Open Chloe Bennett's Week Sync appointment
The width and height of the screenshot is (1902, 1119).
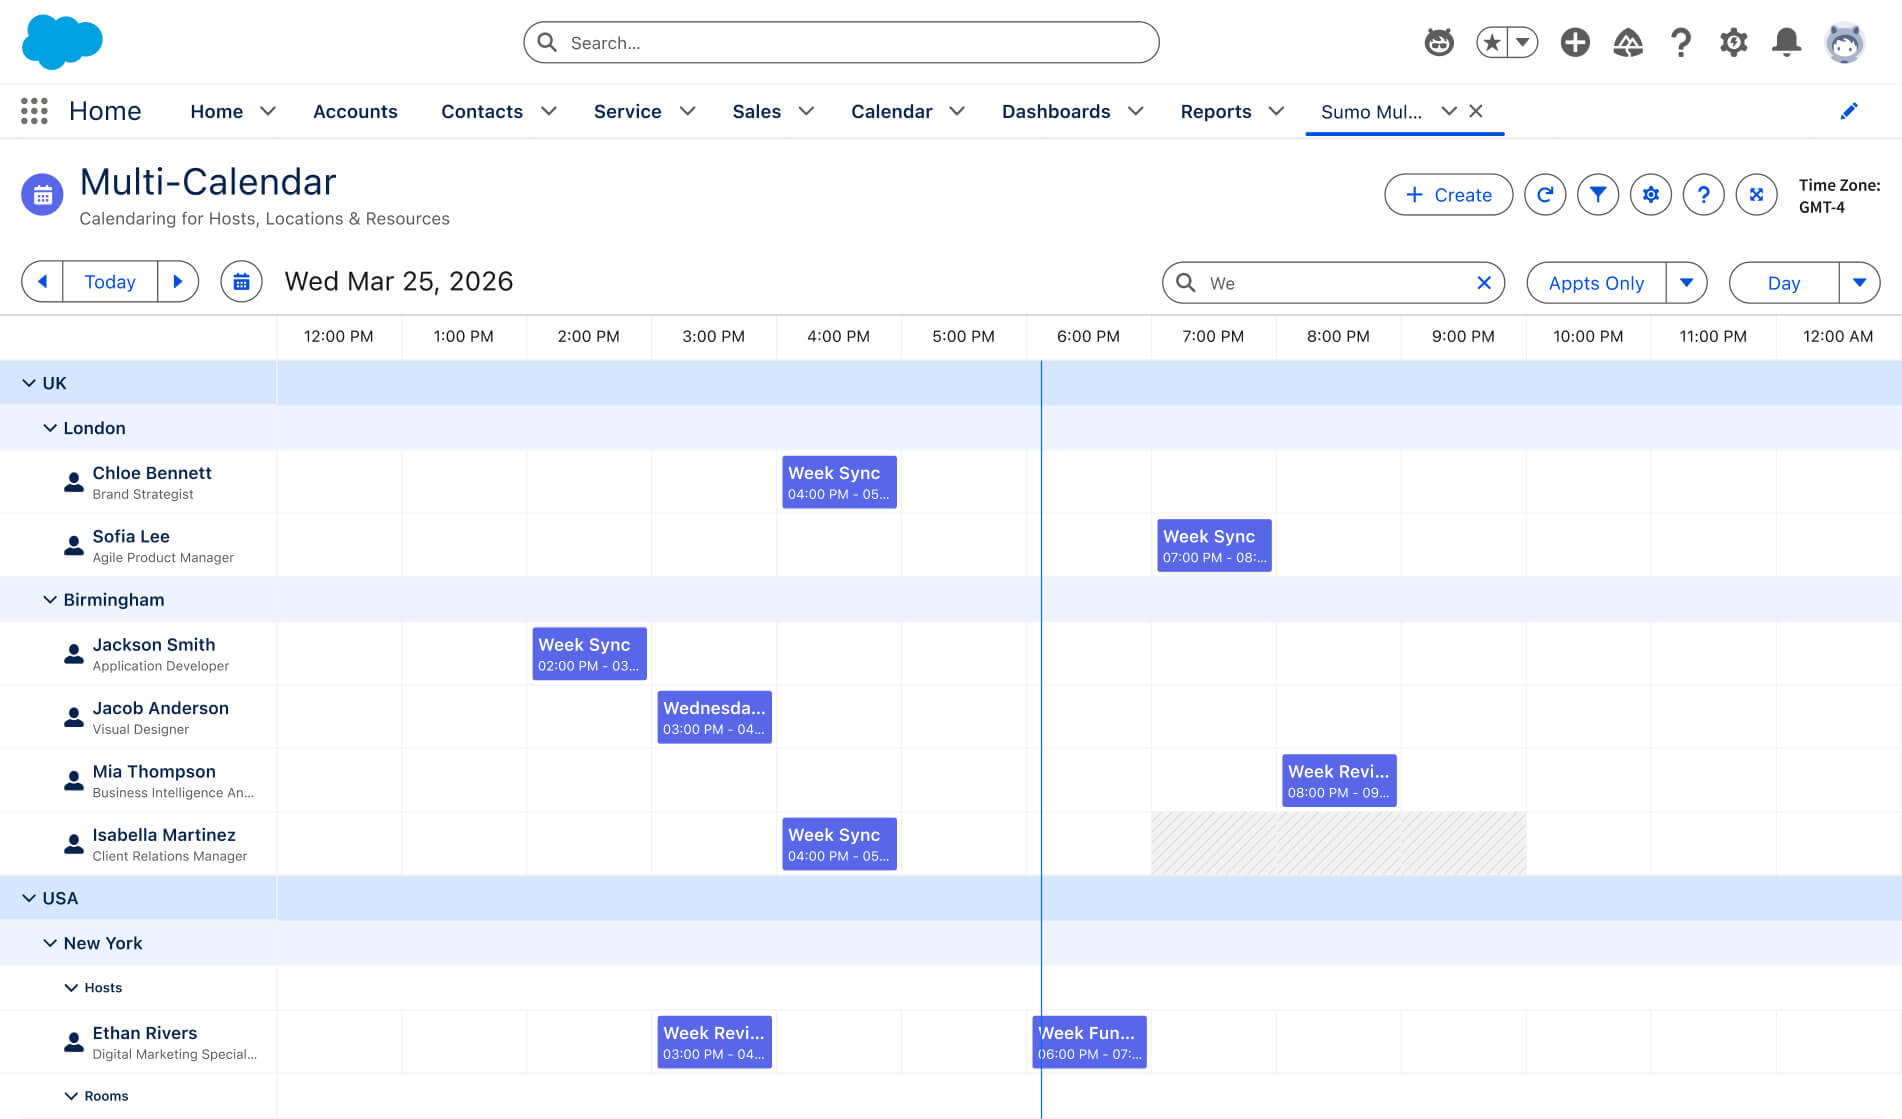coord(839,482)
